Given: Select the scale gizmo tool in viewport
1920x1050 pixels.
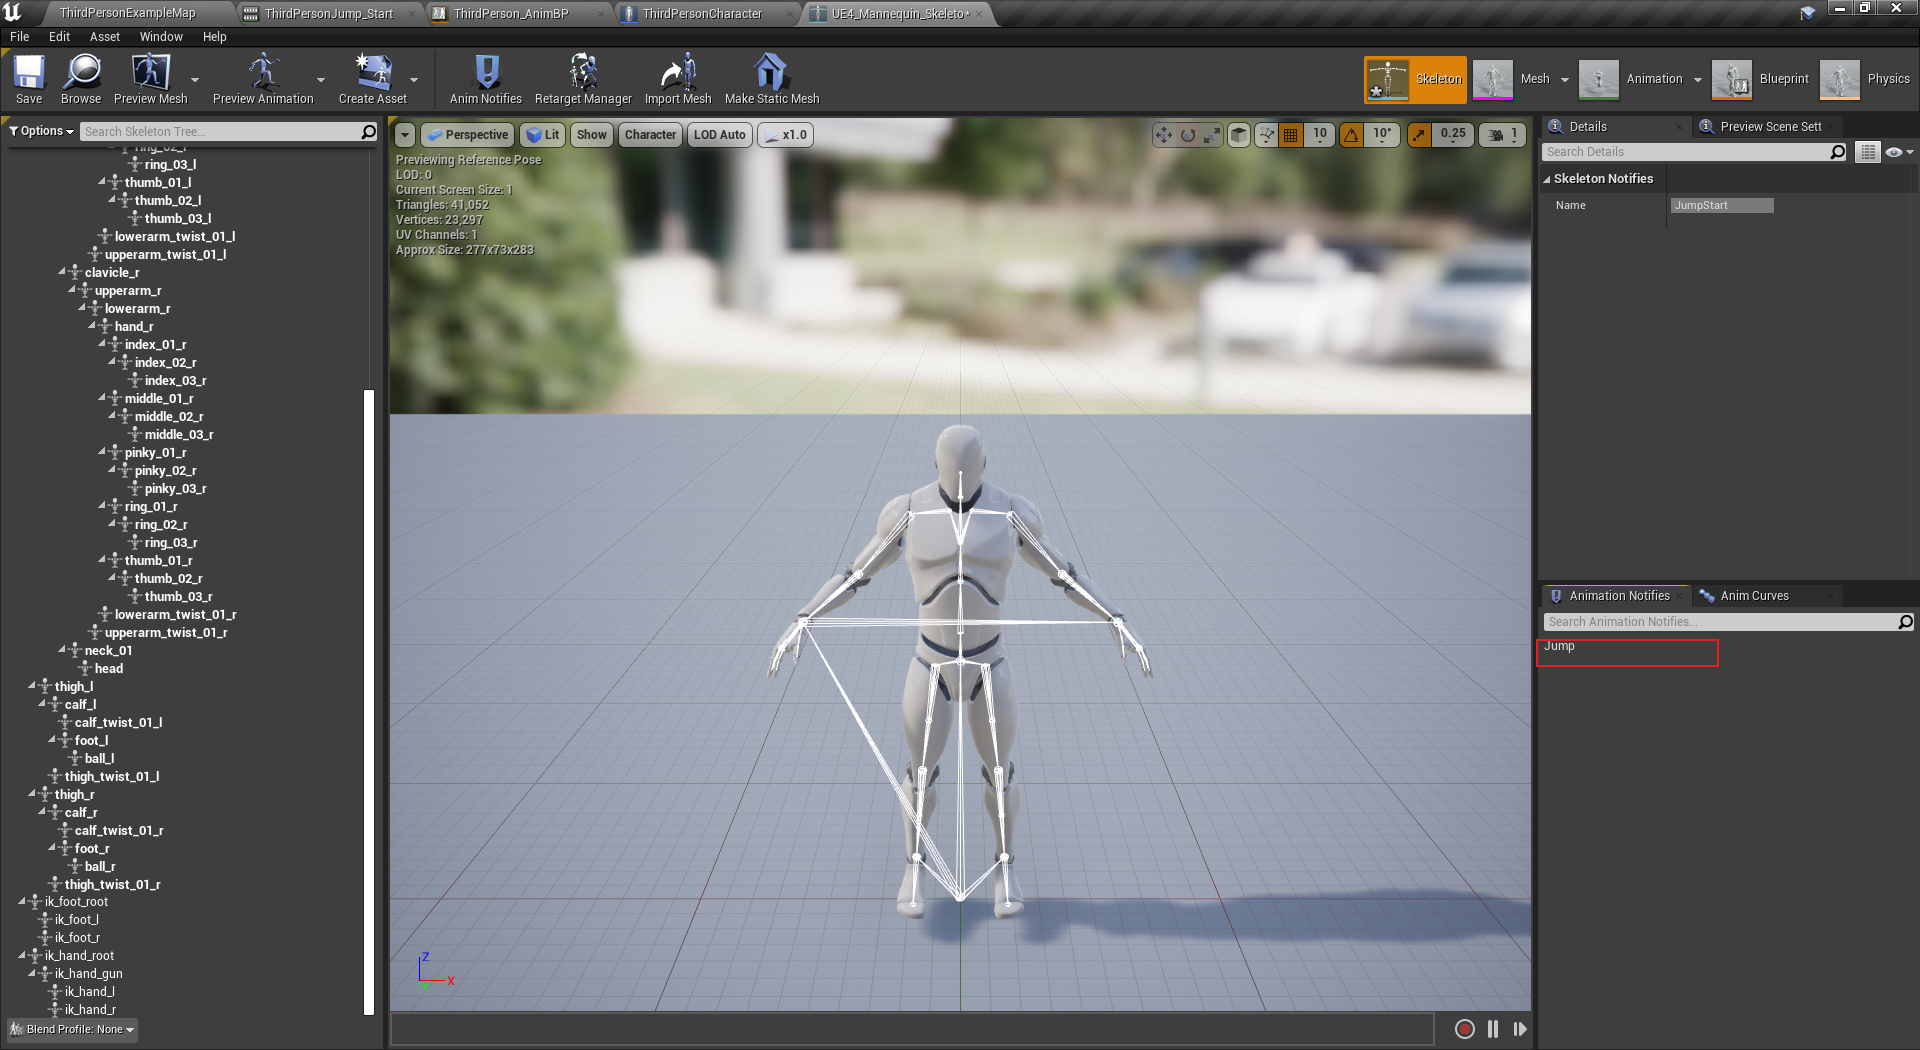Looking at the screenshot, I should coord(1212,135).
